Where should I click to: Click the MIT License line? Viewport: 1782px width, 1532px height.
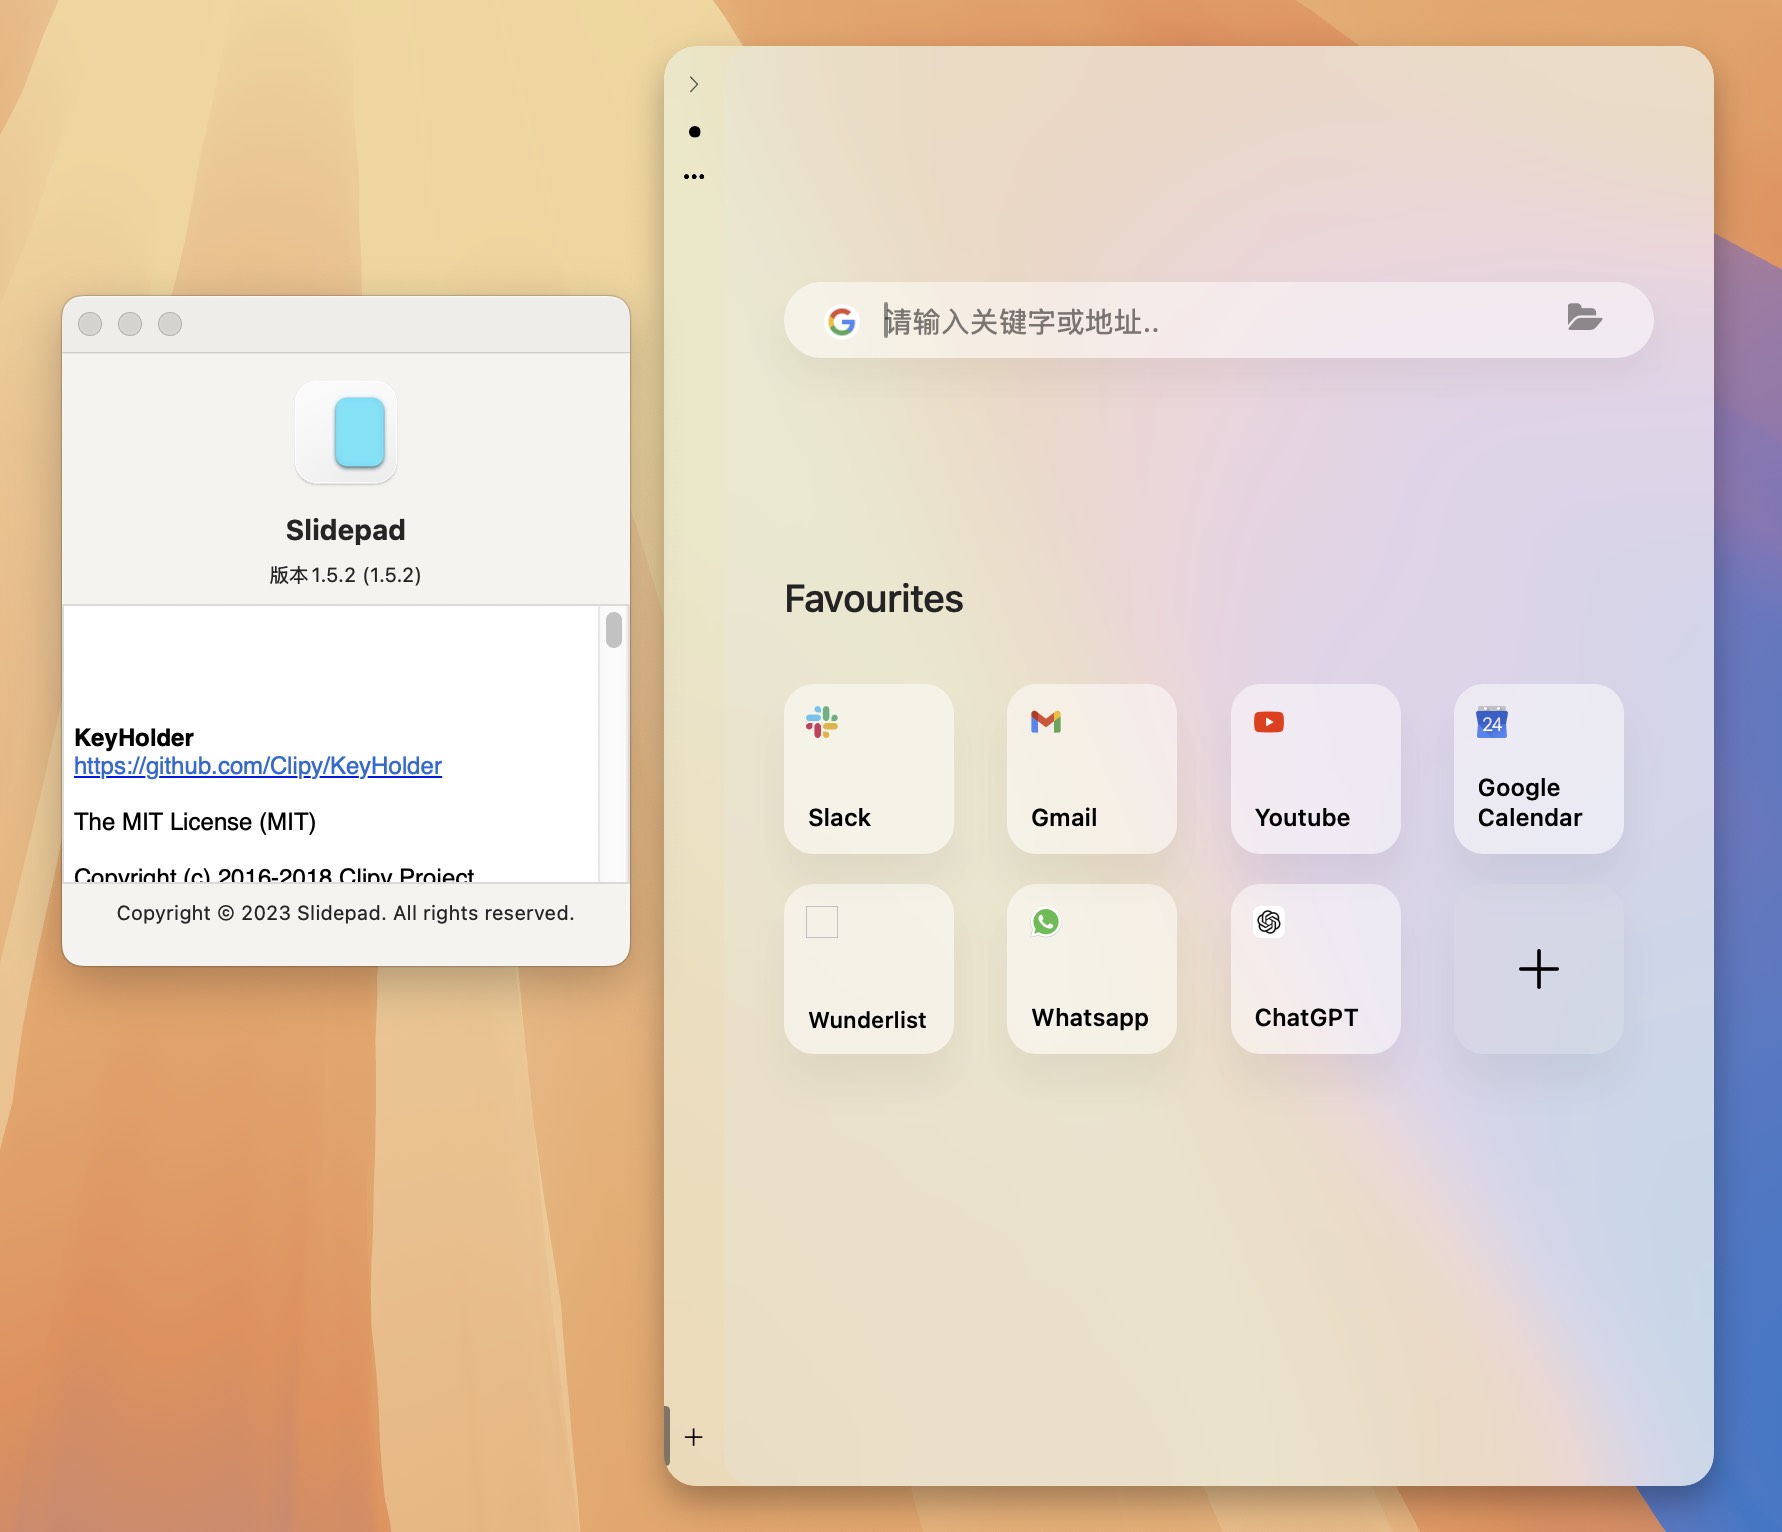pos(195,822)
